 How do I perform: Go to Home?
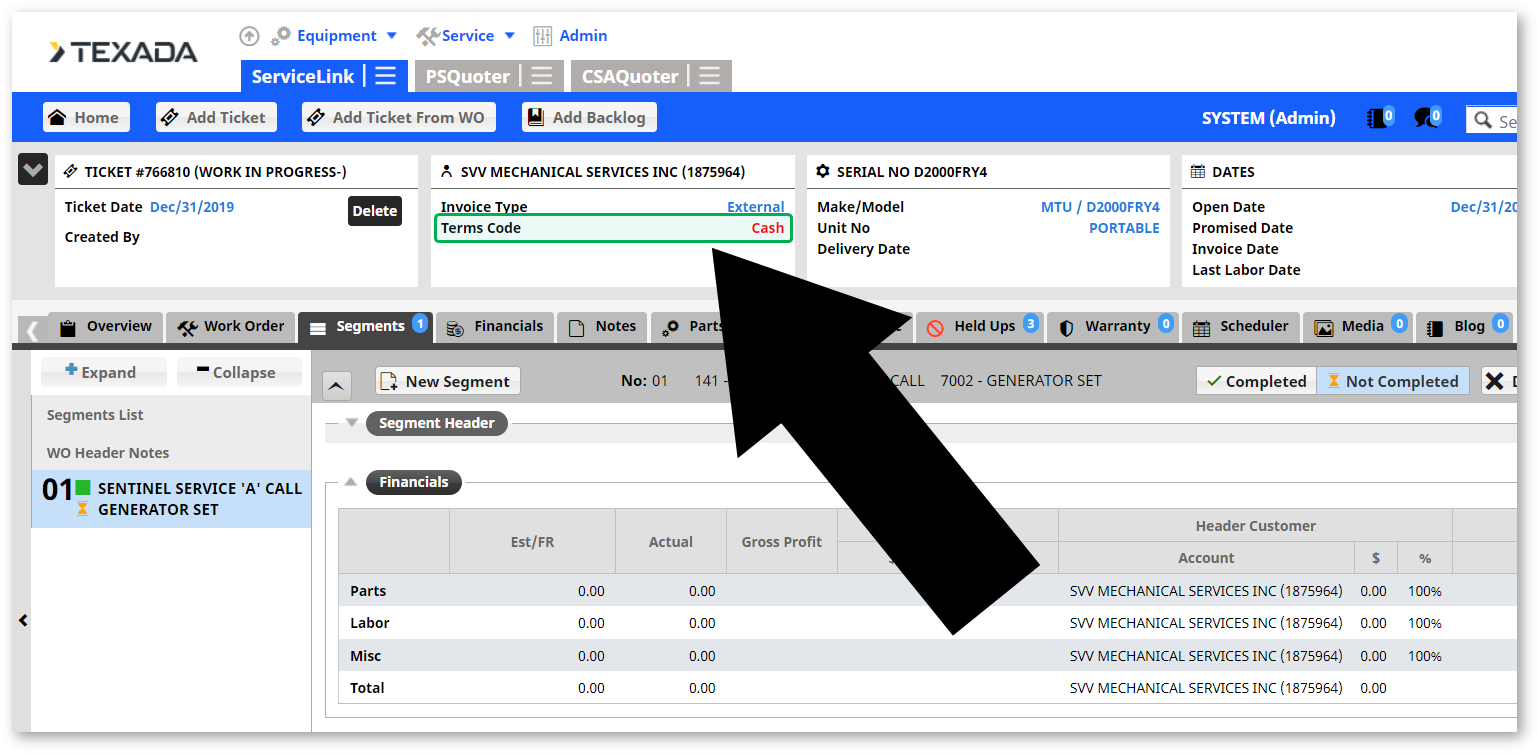87,118
